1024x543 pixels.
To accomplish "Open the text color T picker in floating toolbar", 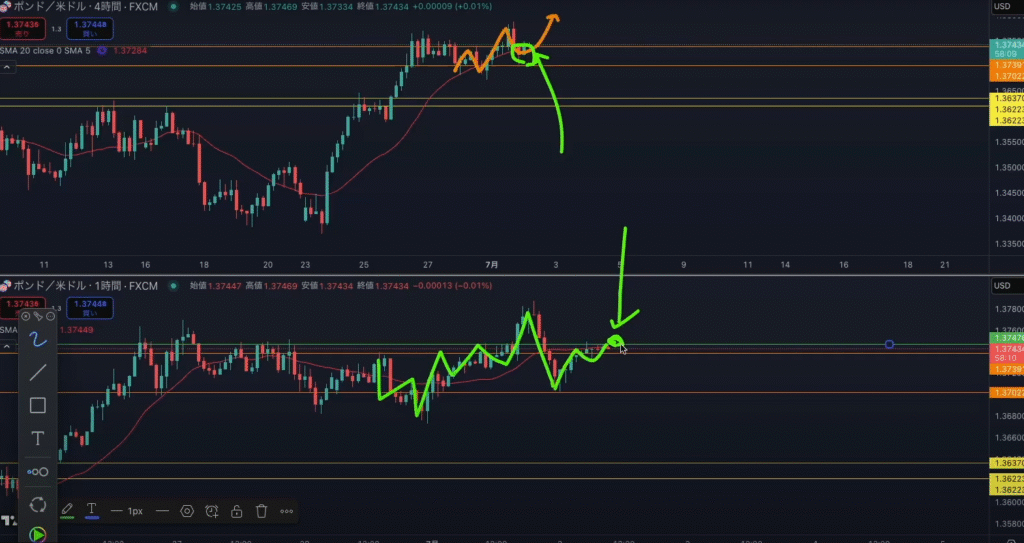I will tap(91, 511).
